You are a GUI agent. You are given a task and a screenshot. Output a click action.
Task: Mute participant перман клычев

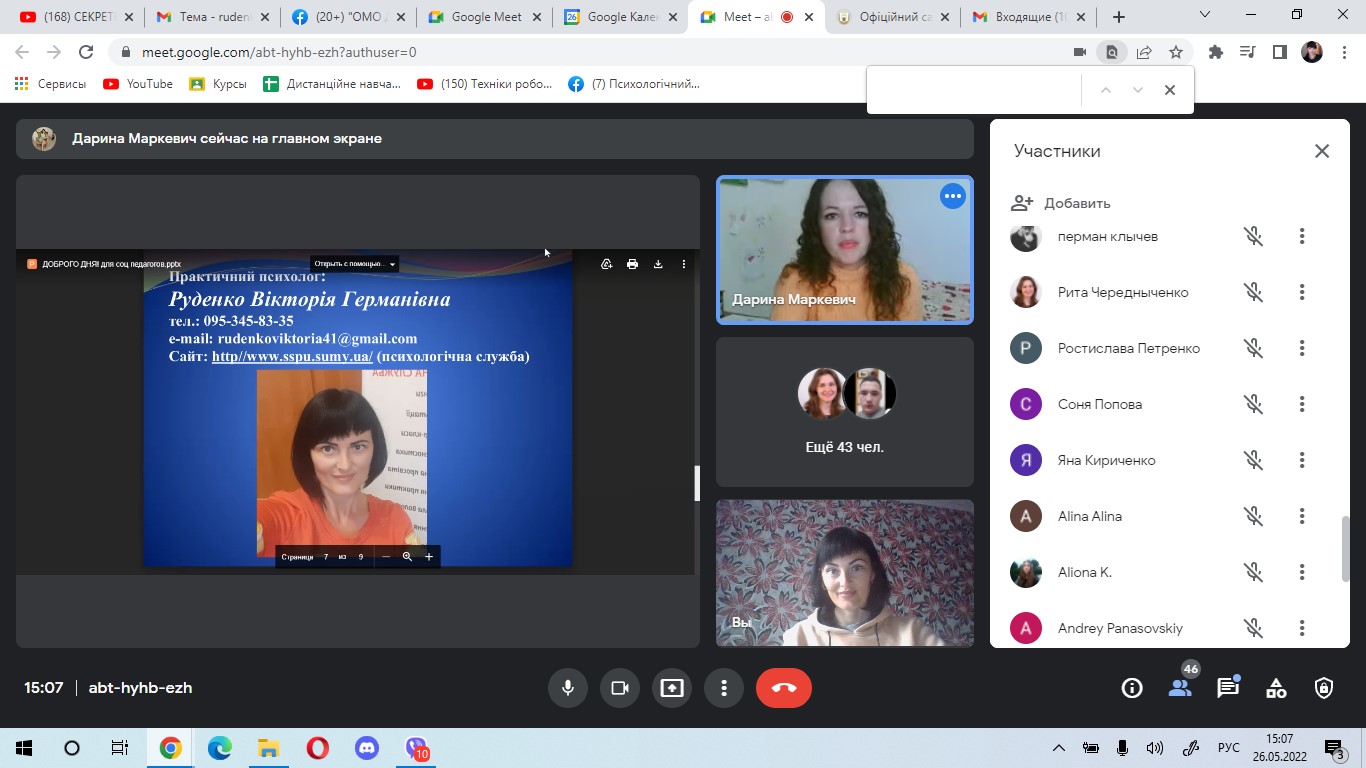point(1254,236)
